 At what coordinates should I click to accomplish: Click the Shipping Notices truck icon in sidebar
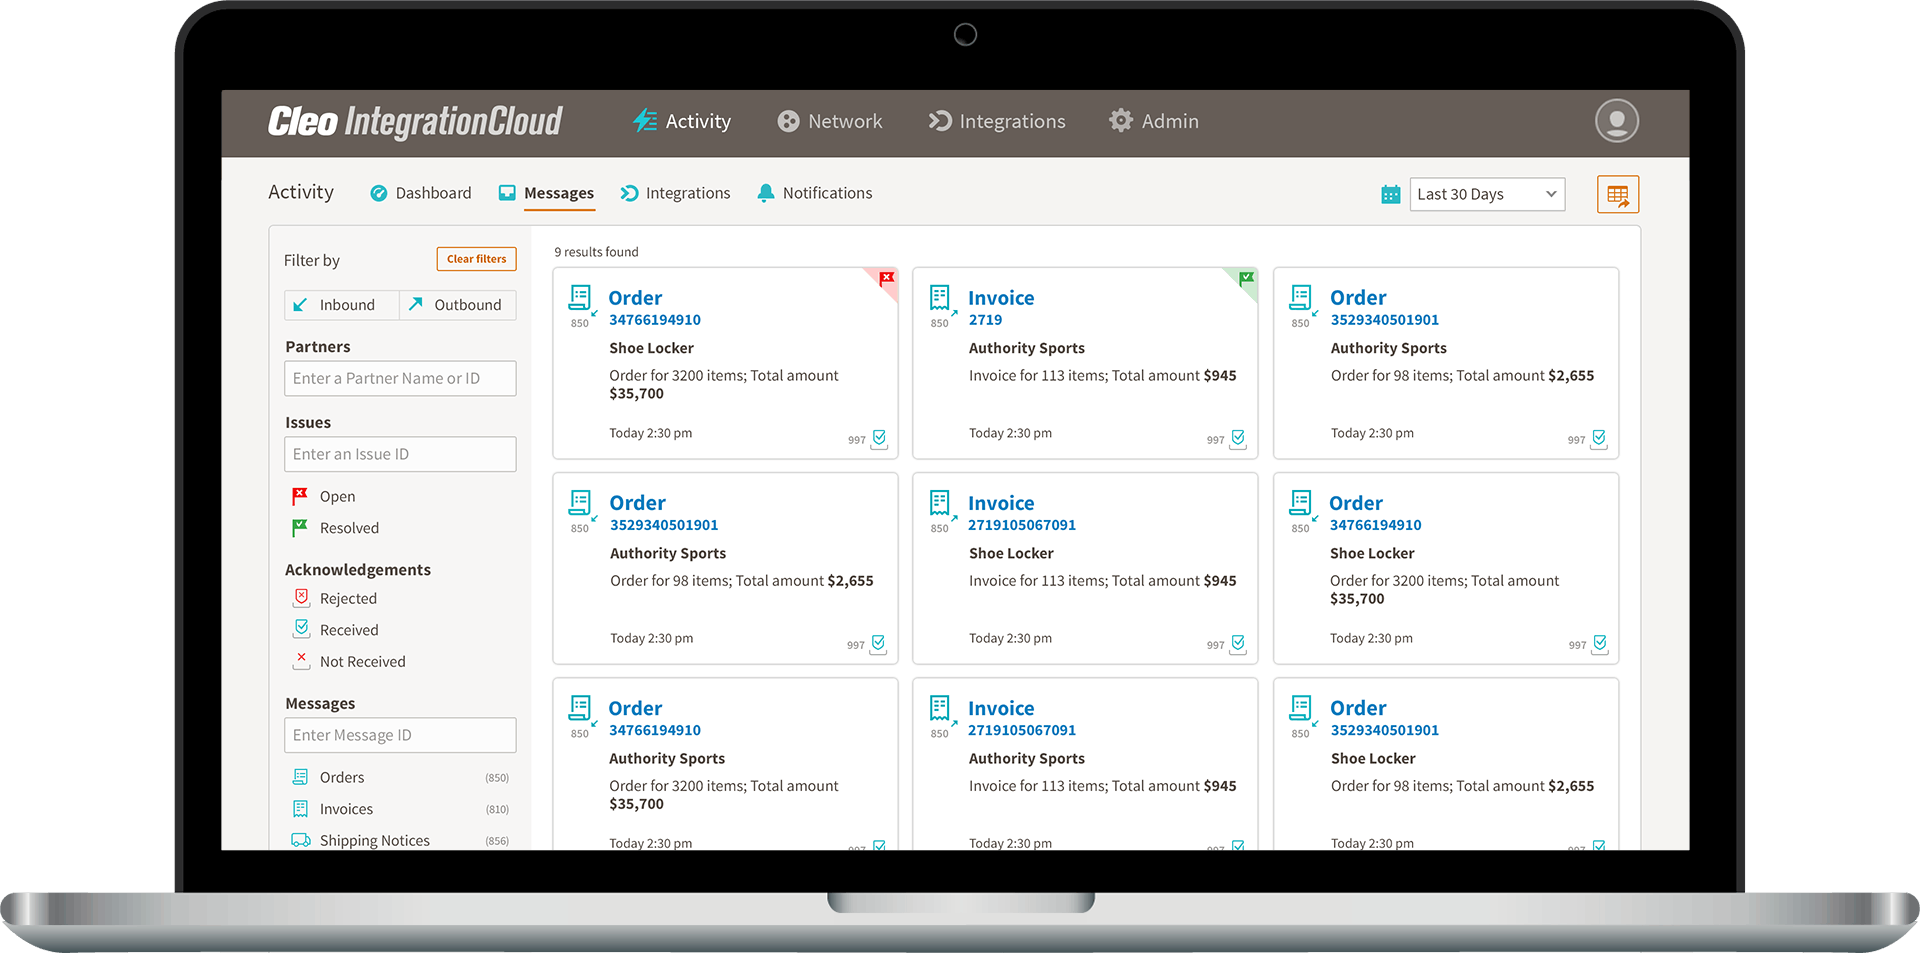tap(301, 840)
